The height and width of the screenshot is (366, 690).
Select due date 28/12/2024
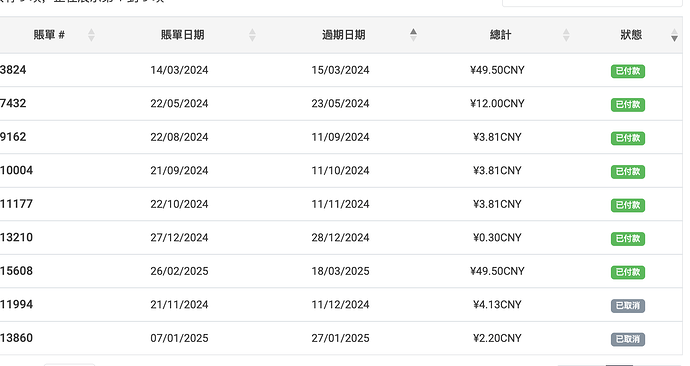(x=340, y=238)
